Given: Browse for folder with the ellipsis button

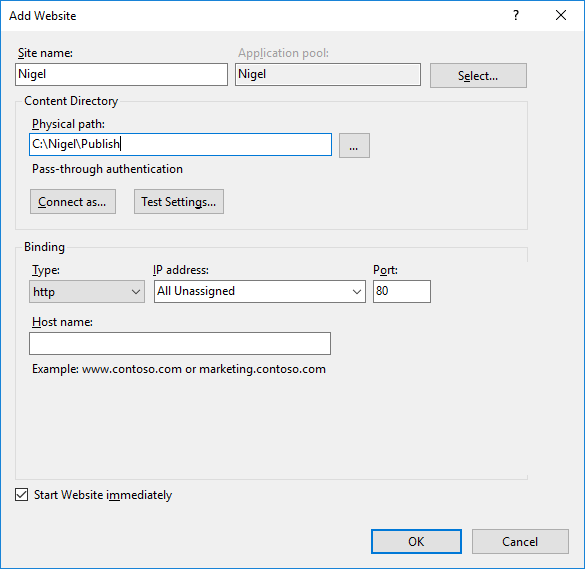Looking at the screenshot, I should point(354,146).
